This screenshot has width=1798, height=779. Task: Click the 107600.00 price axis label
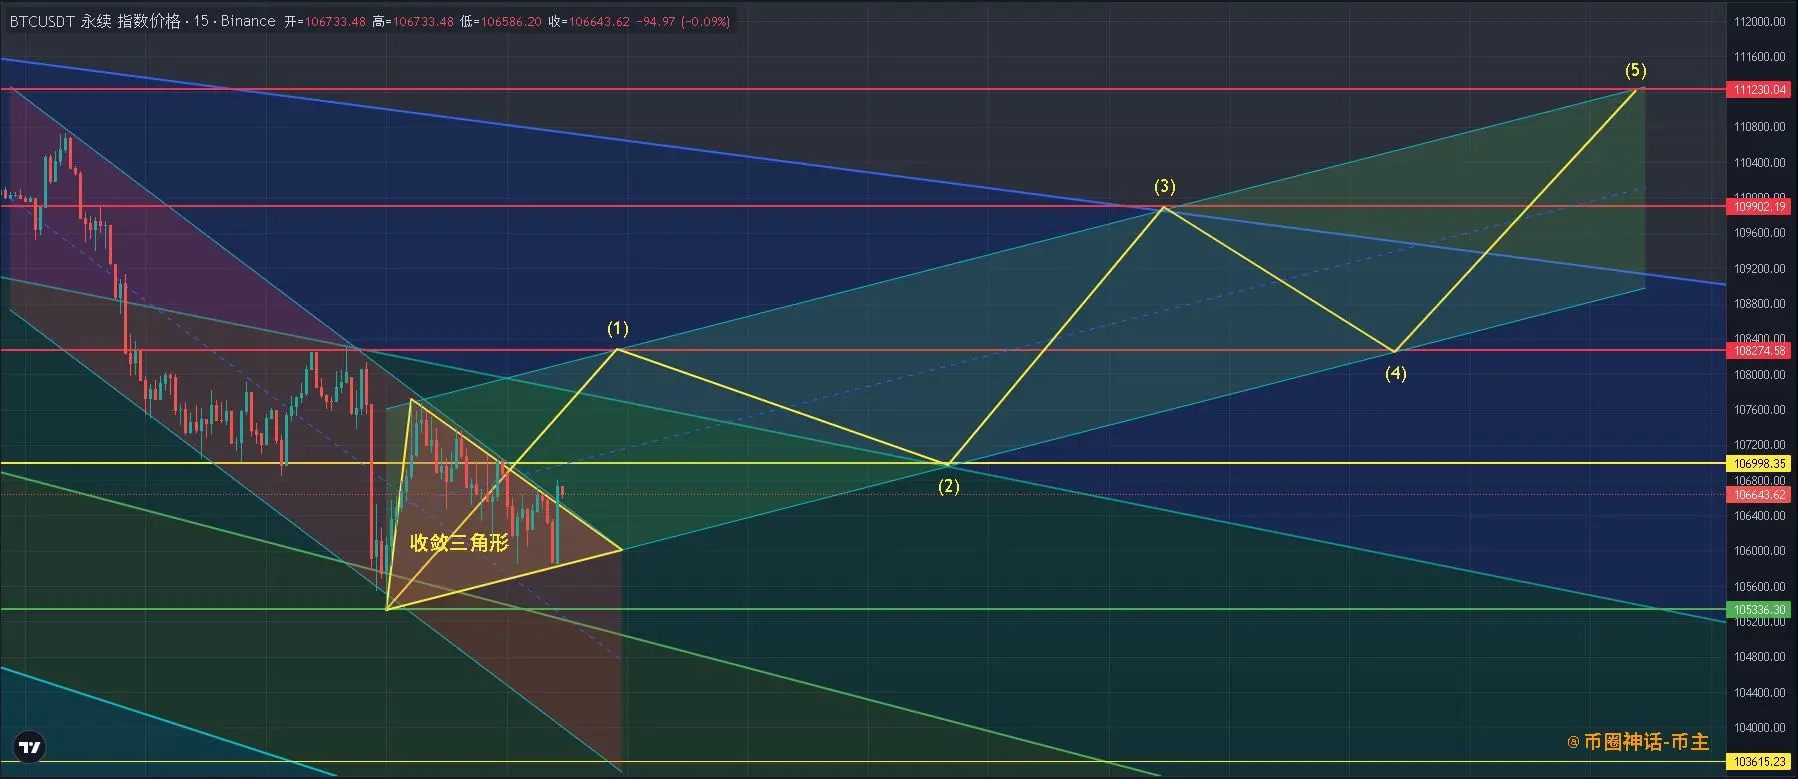pos(1760,410)
